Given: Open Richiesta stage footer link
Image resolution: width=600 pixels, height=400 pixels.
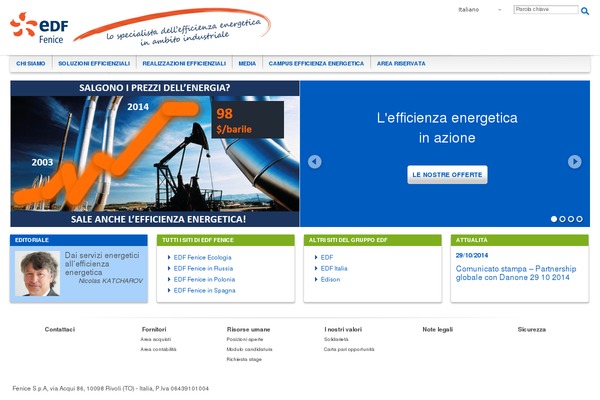Looking at the screenshot, I should (244, 359).
